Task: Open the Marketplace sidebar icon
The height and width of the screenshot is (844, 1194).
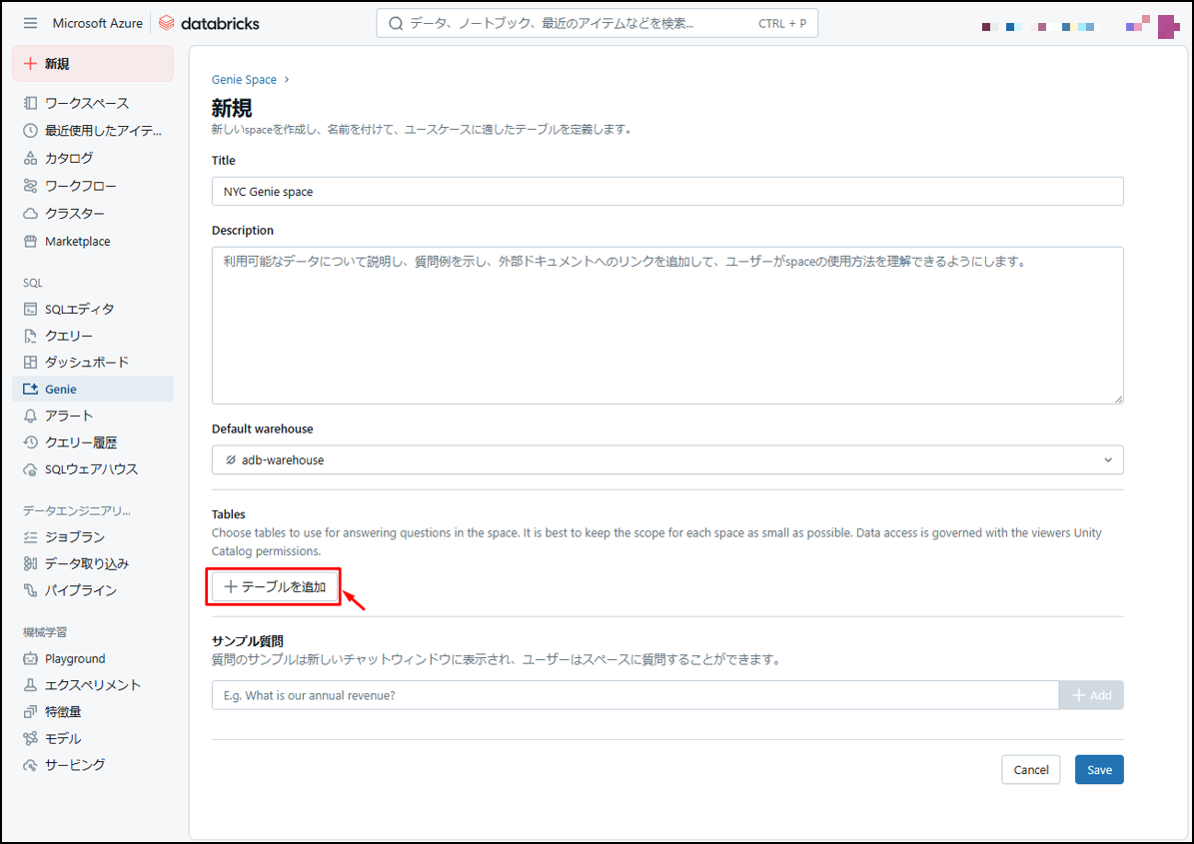Action: (x=30, y=241)
